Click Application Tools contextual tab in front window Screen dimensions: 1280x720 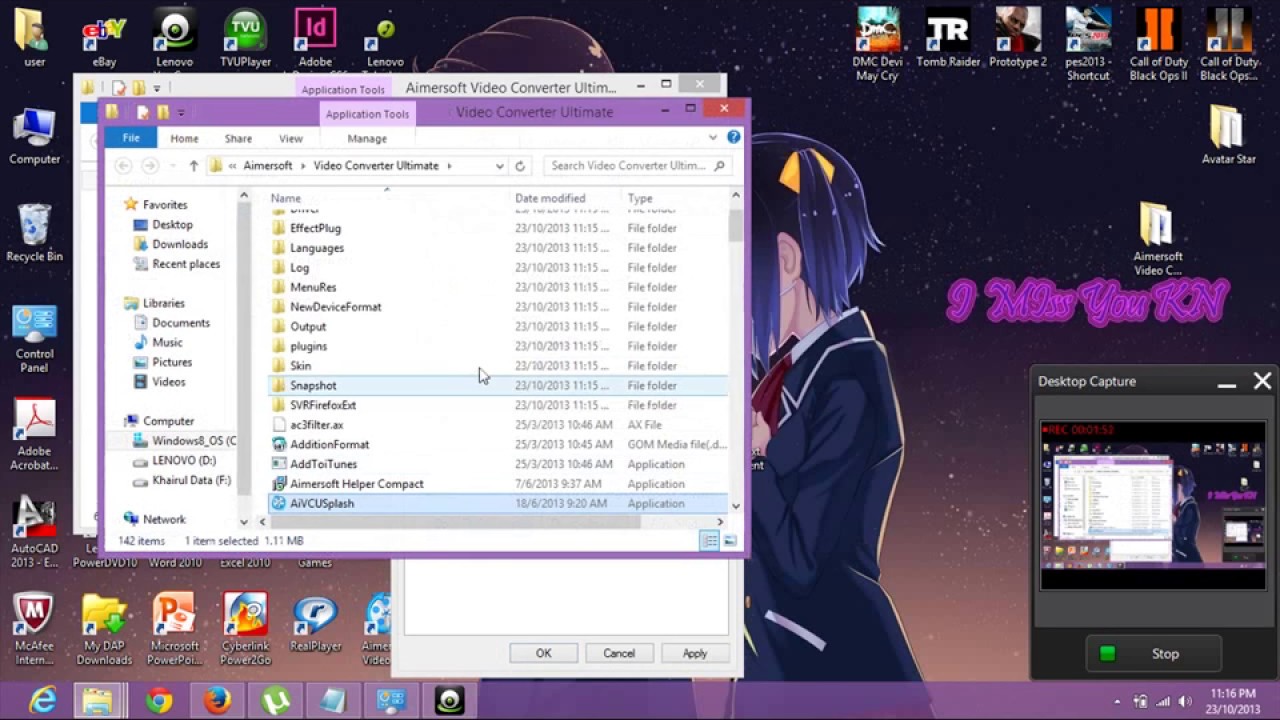367,114
